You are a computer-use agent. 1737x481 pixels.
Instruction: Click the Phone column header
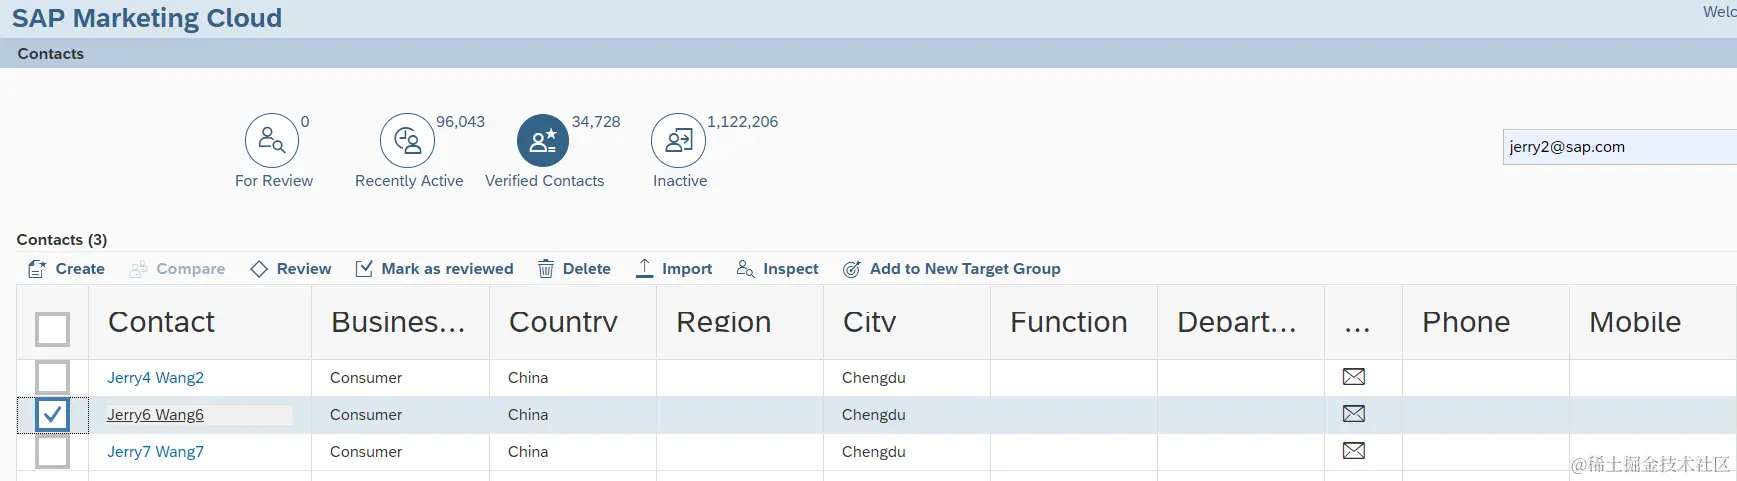click(1486, 322)
